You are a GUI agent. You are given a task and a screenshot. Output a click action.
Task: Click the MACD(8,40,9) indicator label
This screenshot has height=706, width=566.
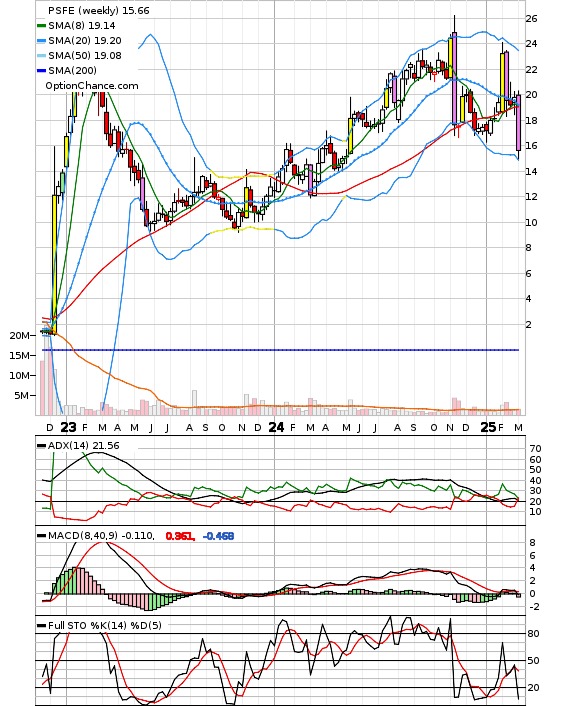[x=101, y=536]
